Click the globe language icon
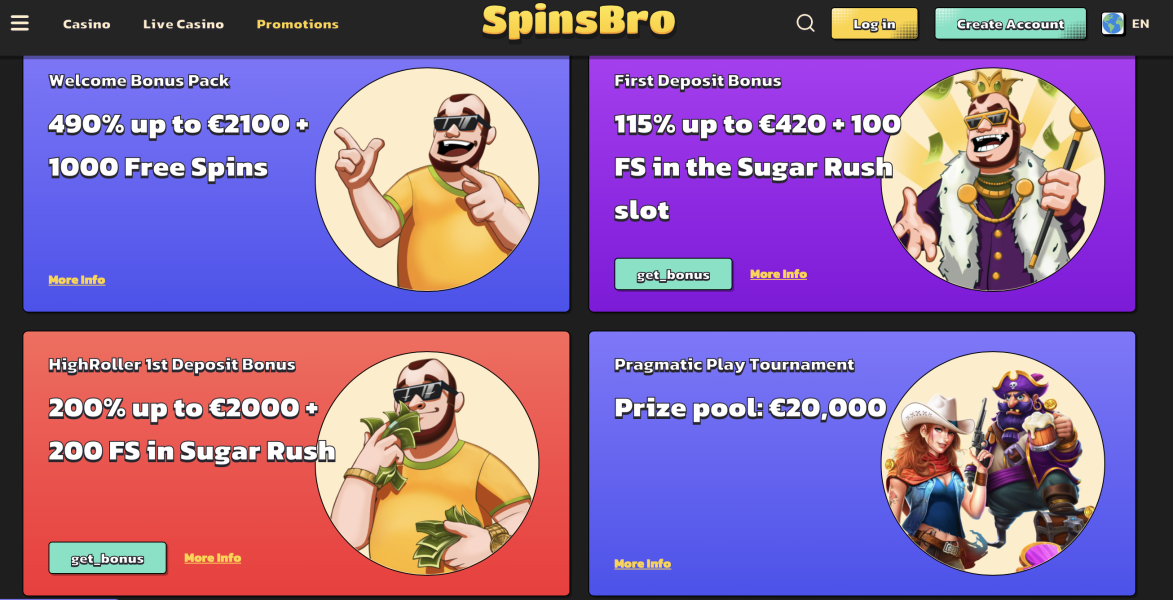Viewport: 1173px width, 600px height. (1112, 23)
